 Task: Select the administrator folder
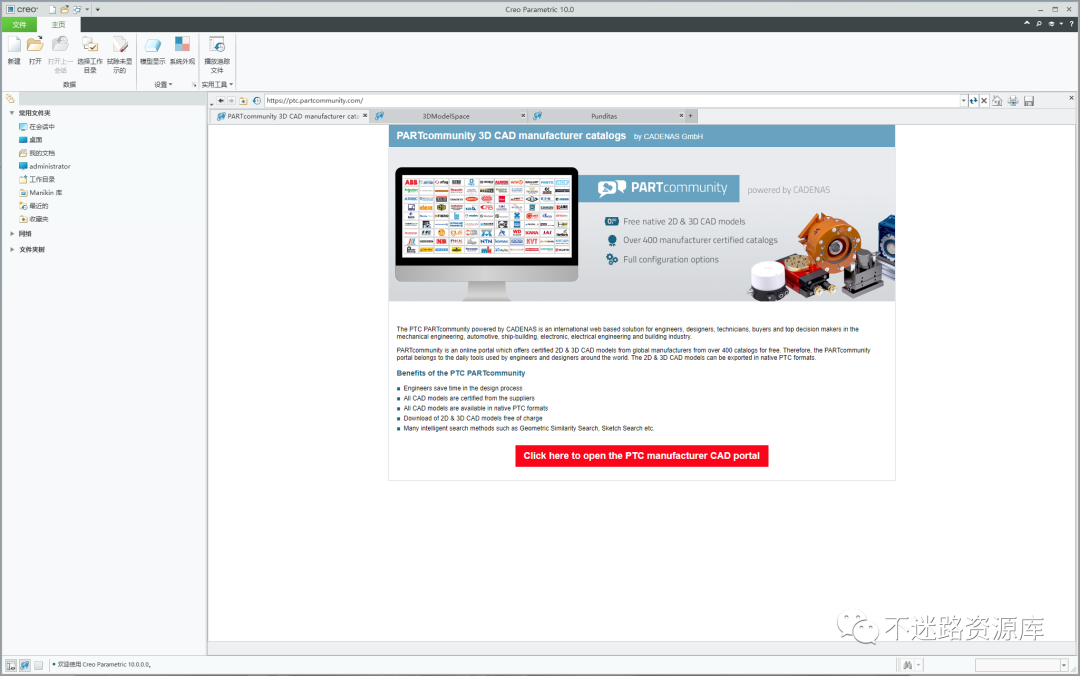click(44, 166)
